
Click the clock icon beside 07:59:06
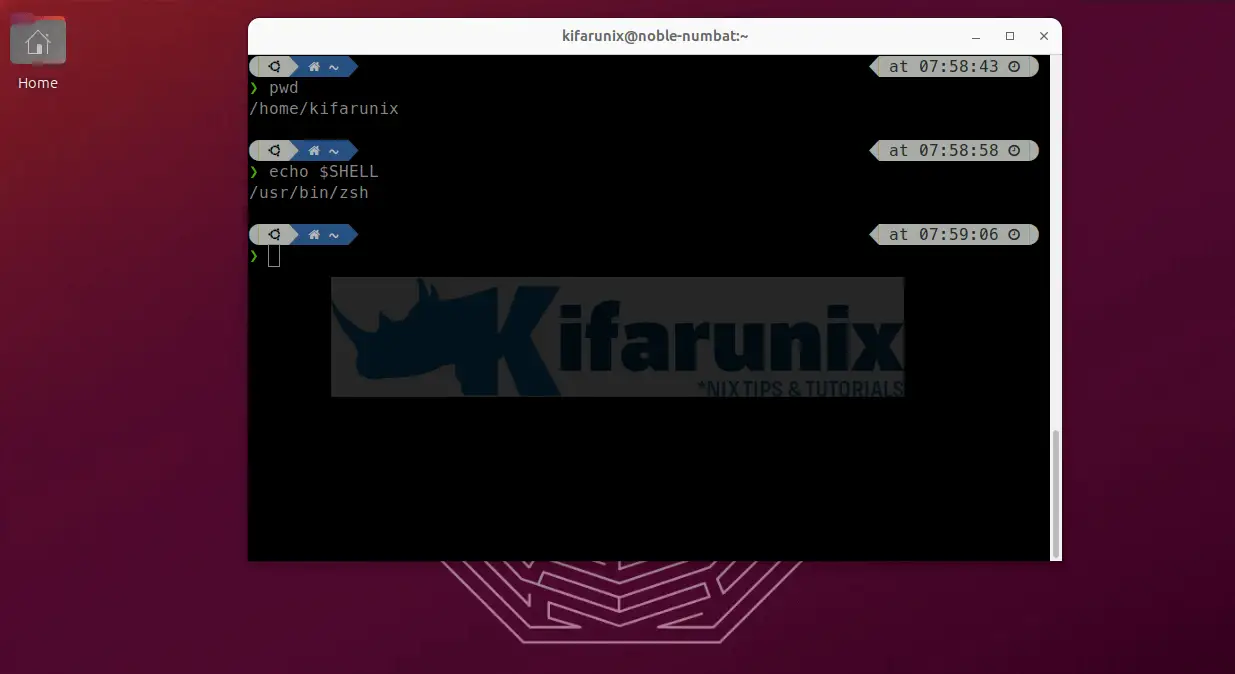1014,235
